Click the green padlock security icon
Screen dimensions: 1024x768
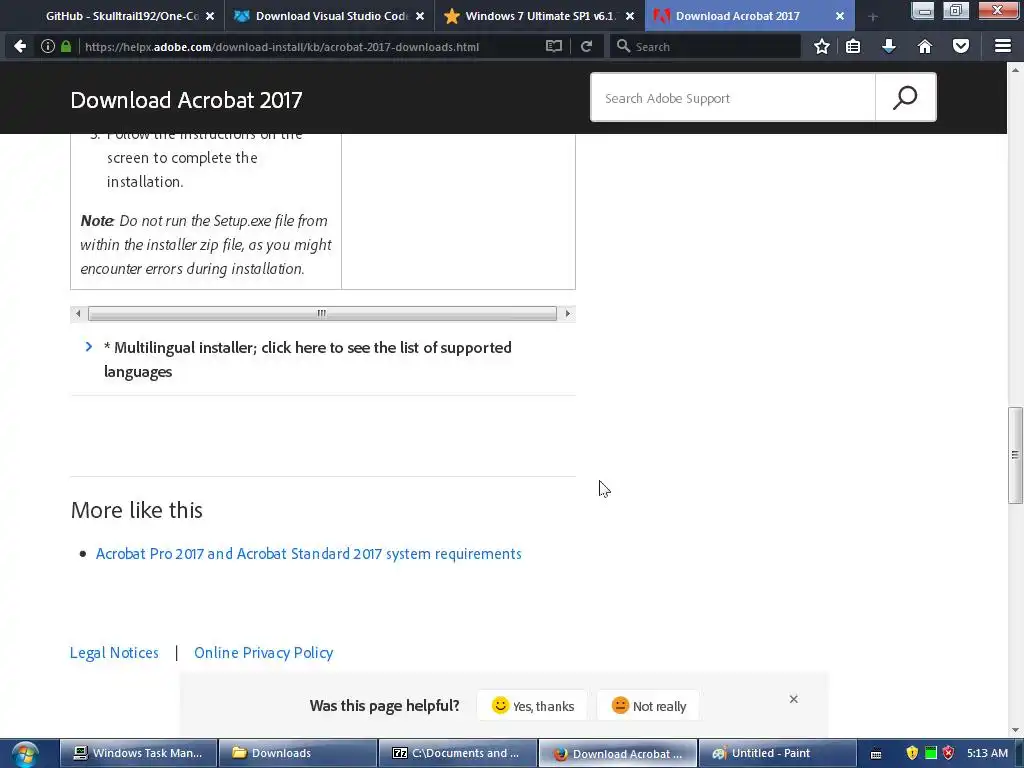pos(66,46)
